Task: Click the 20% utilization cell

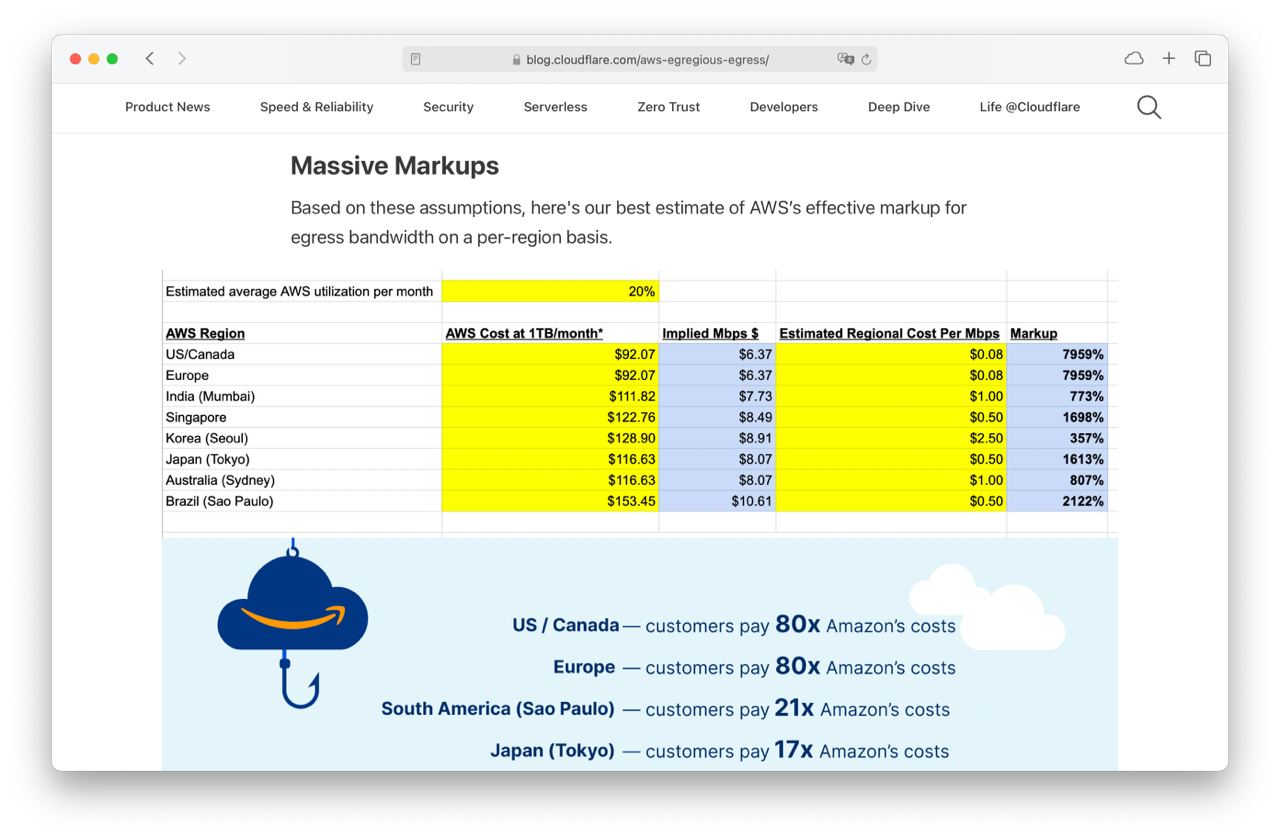Action: 550,291
